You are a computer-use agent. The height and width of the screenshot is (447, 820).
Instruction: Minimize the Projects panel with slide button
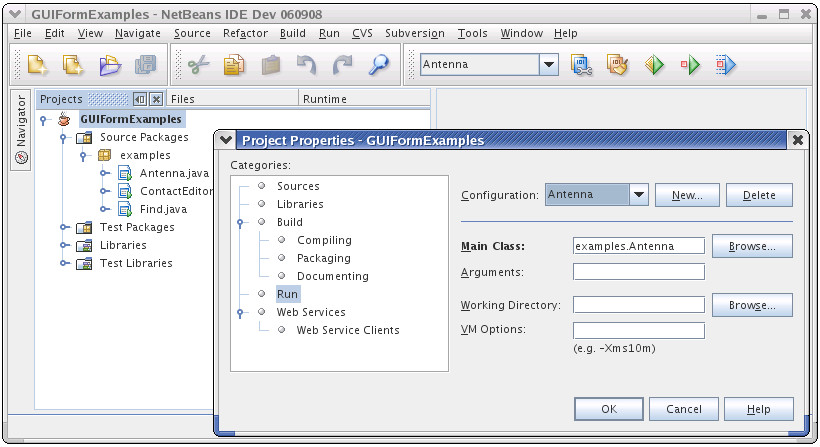pos(140,99)
